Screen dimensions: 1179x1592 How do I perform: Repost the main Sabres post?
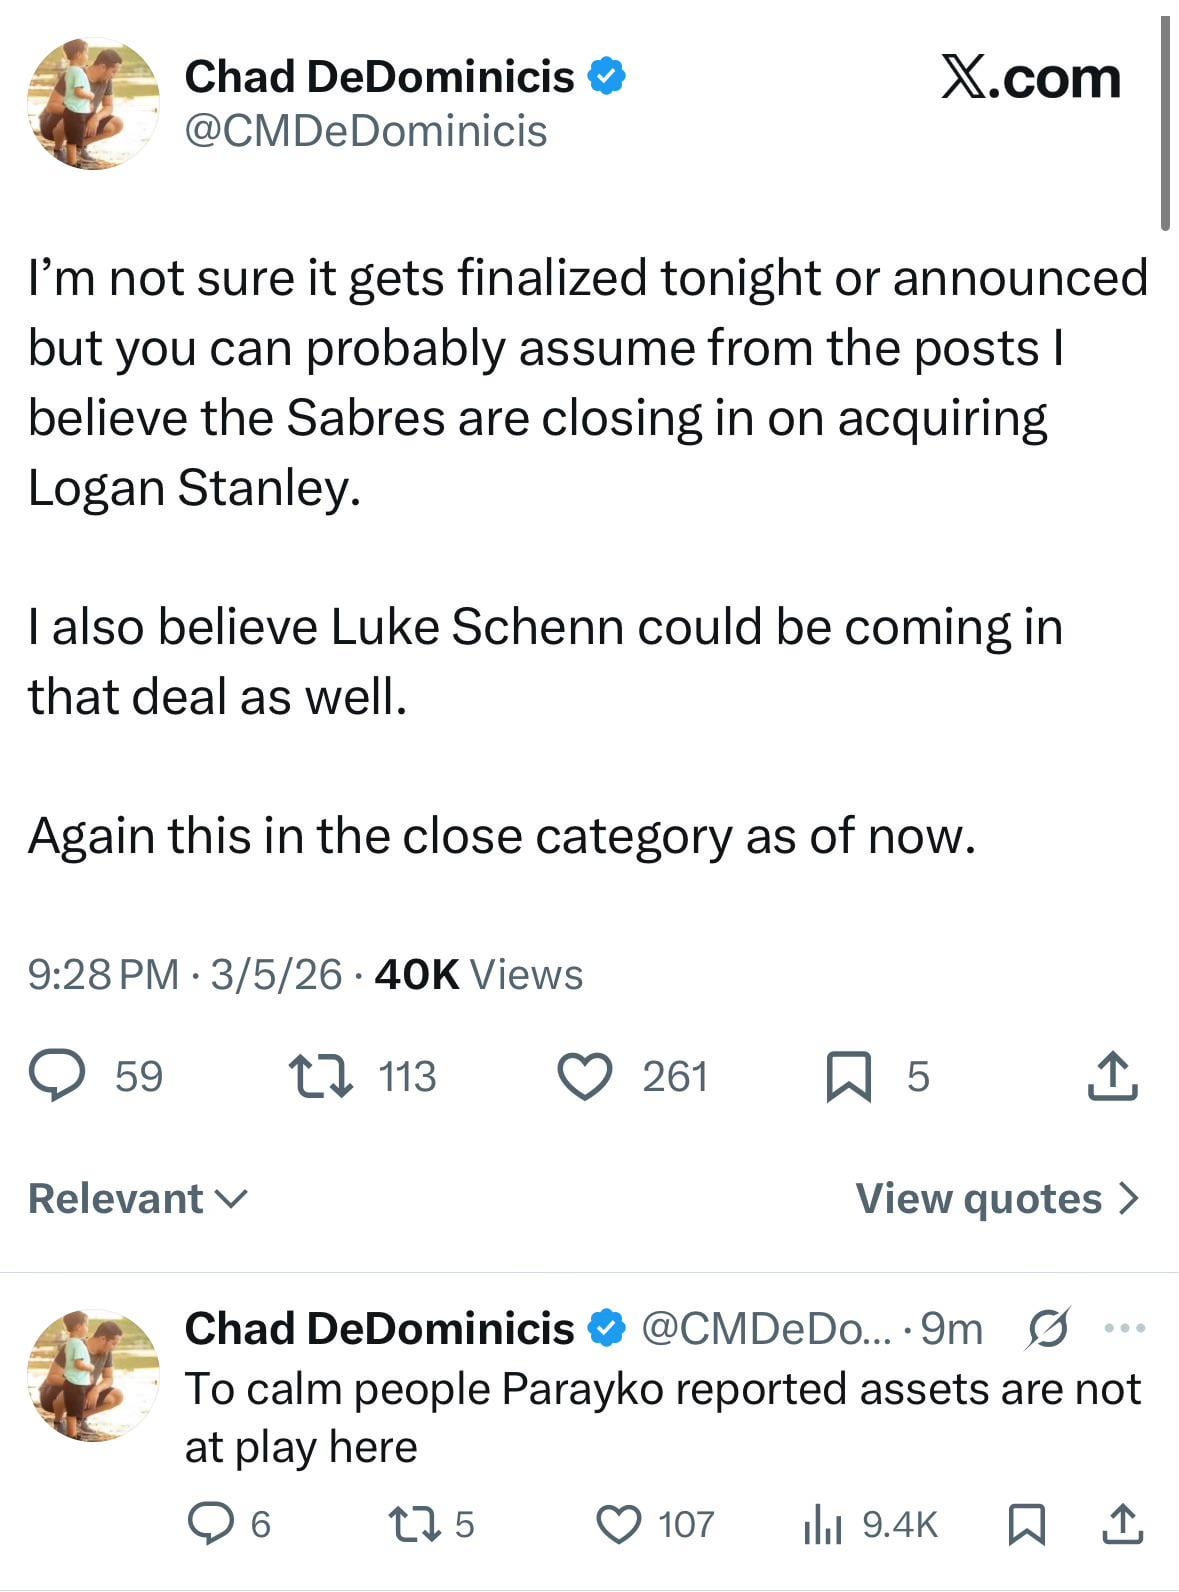pos(320,1076)
